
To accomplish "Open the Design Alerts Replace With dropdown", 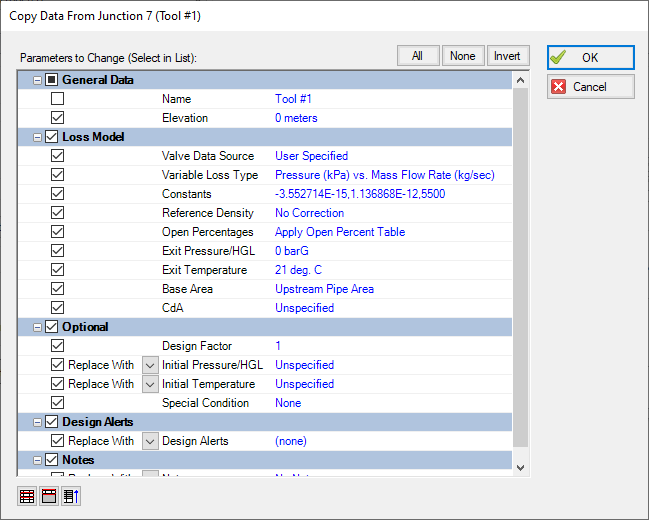I will tap(150, 441).
